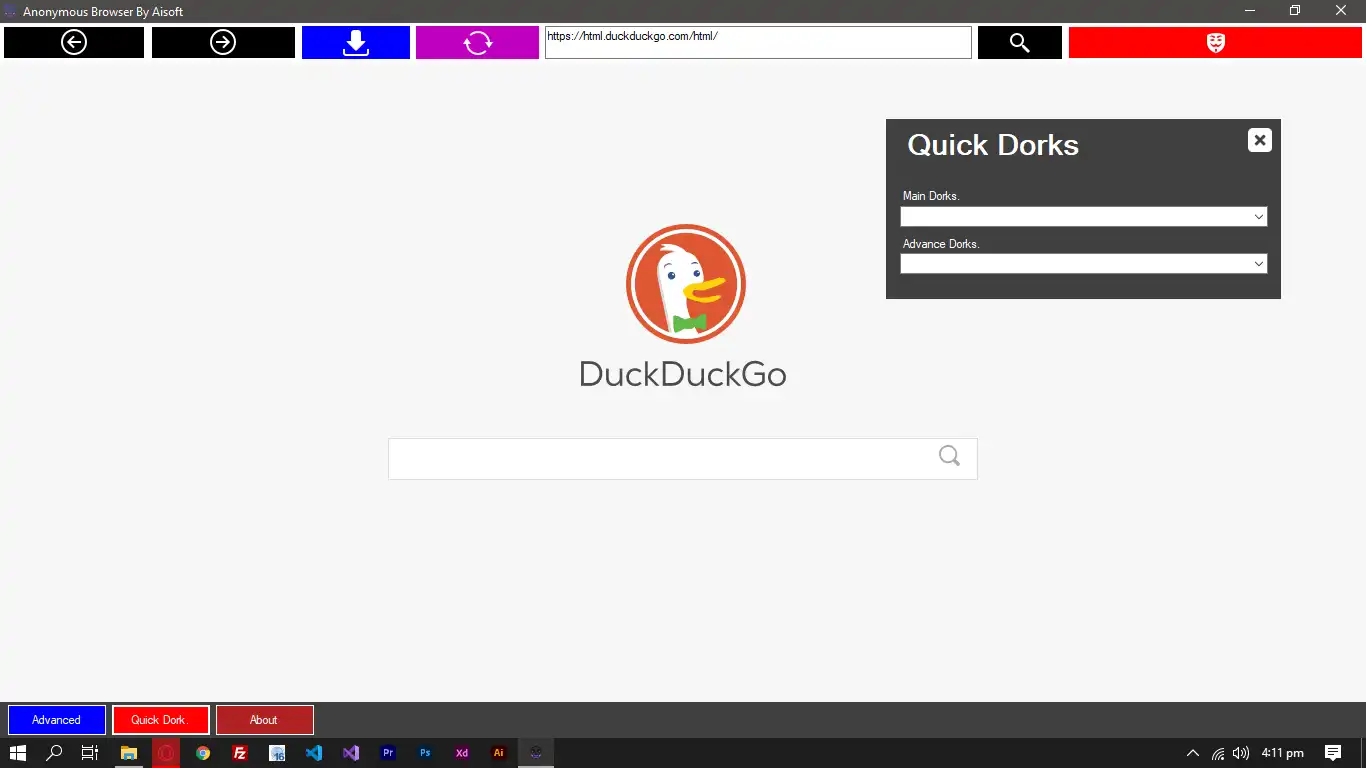Open Visual Studio Code from the taskbar
The height and width of the screenshot is (768, 1366).
tap(314, 753)
